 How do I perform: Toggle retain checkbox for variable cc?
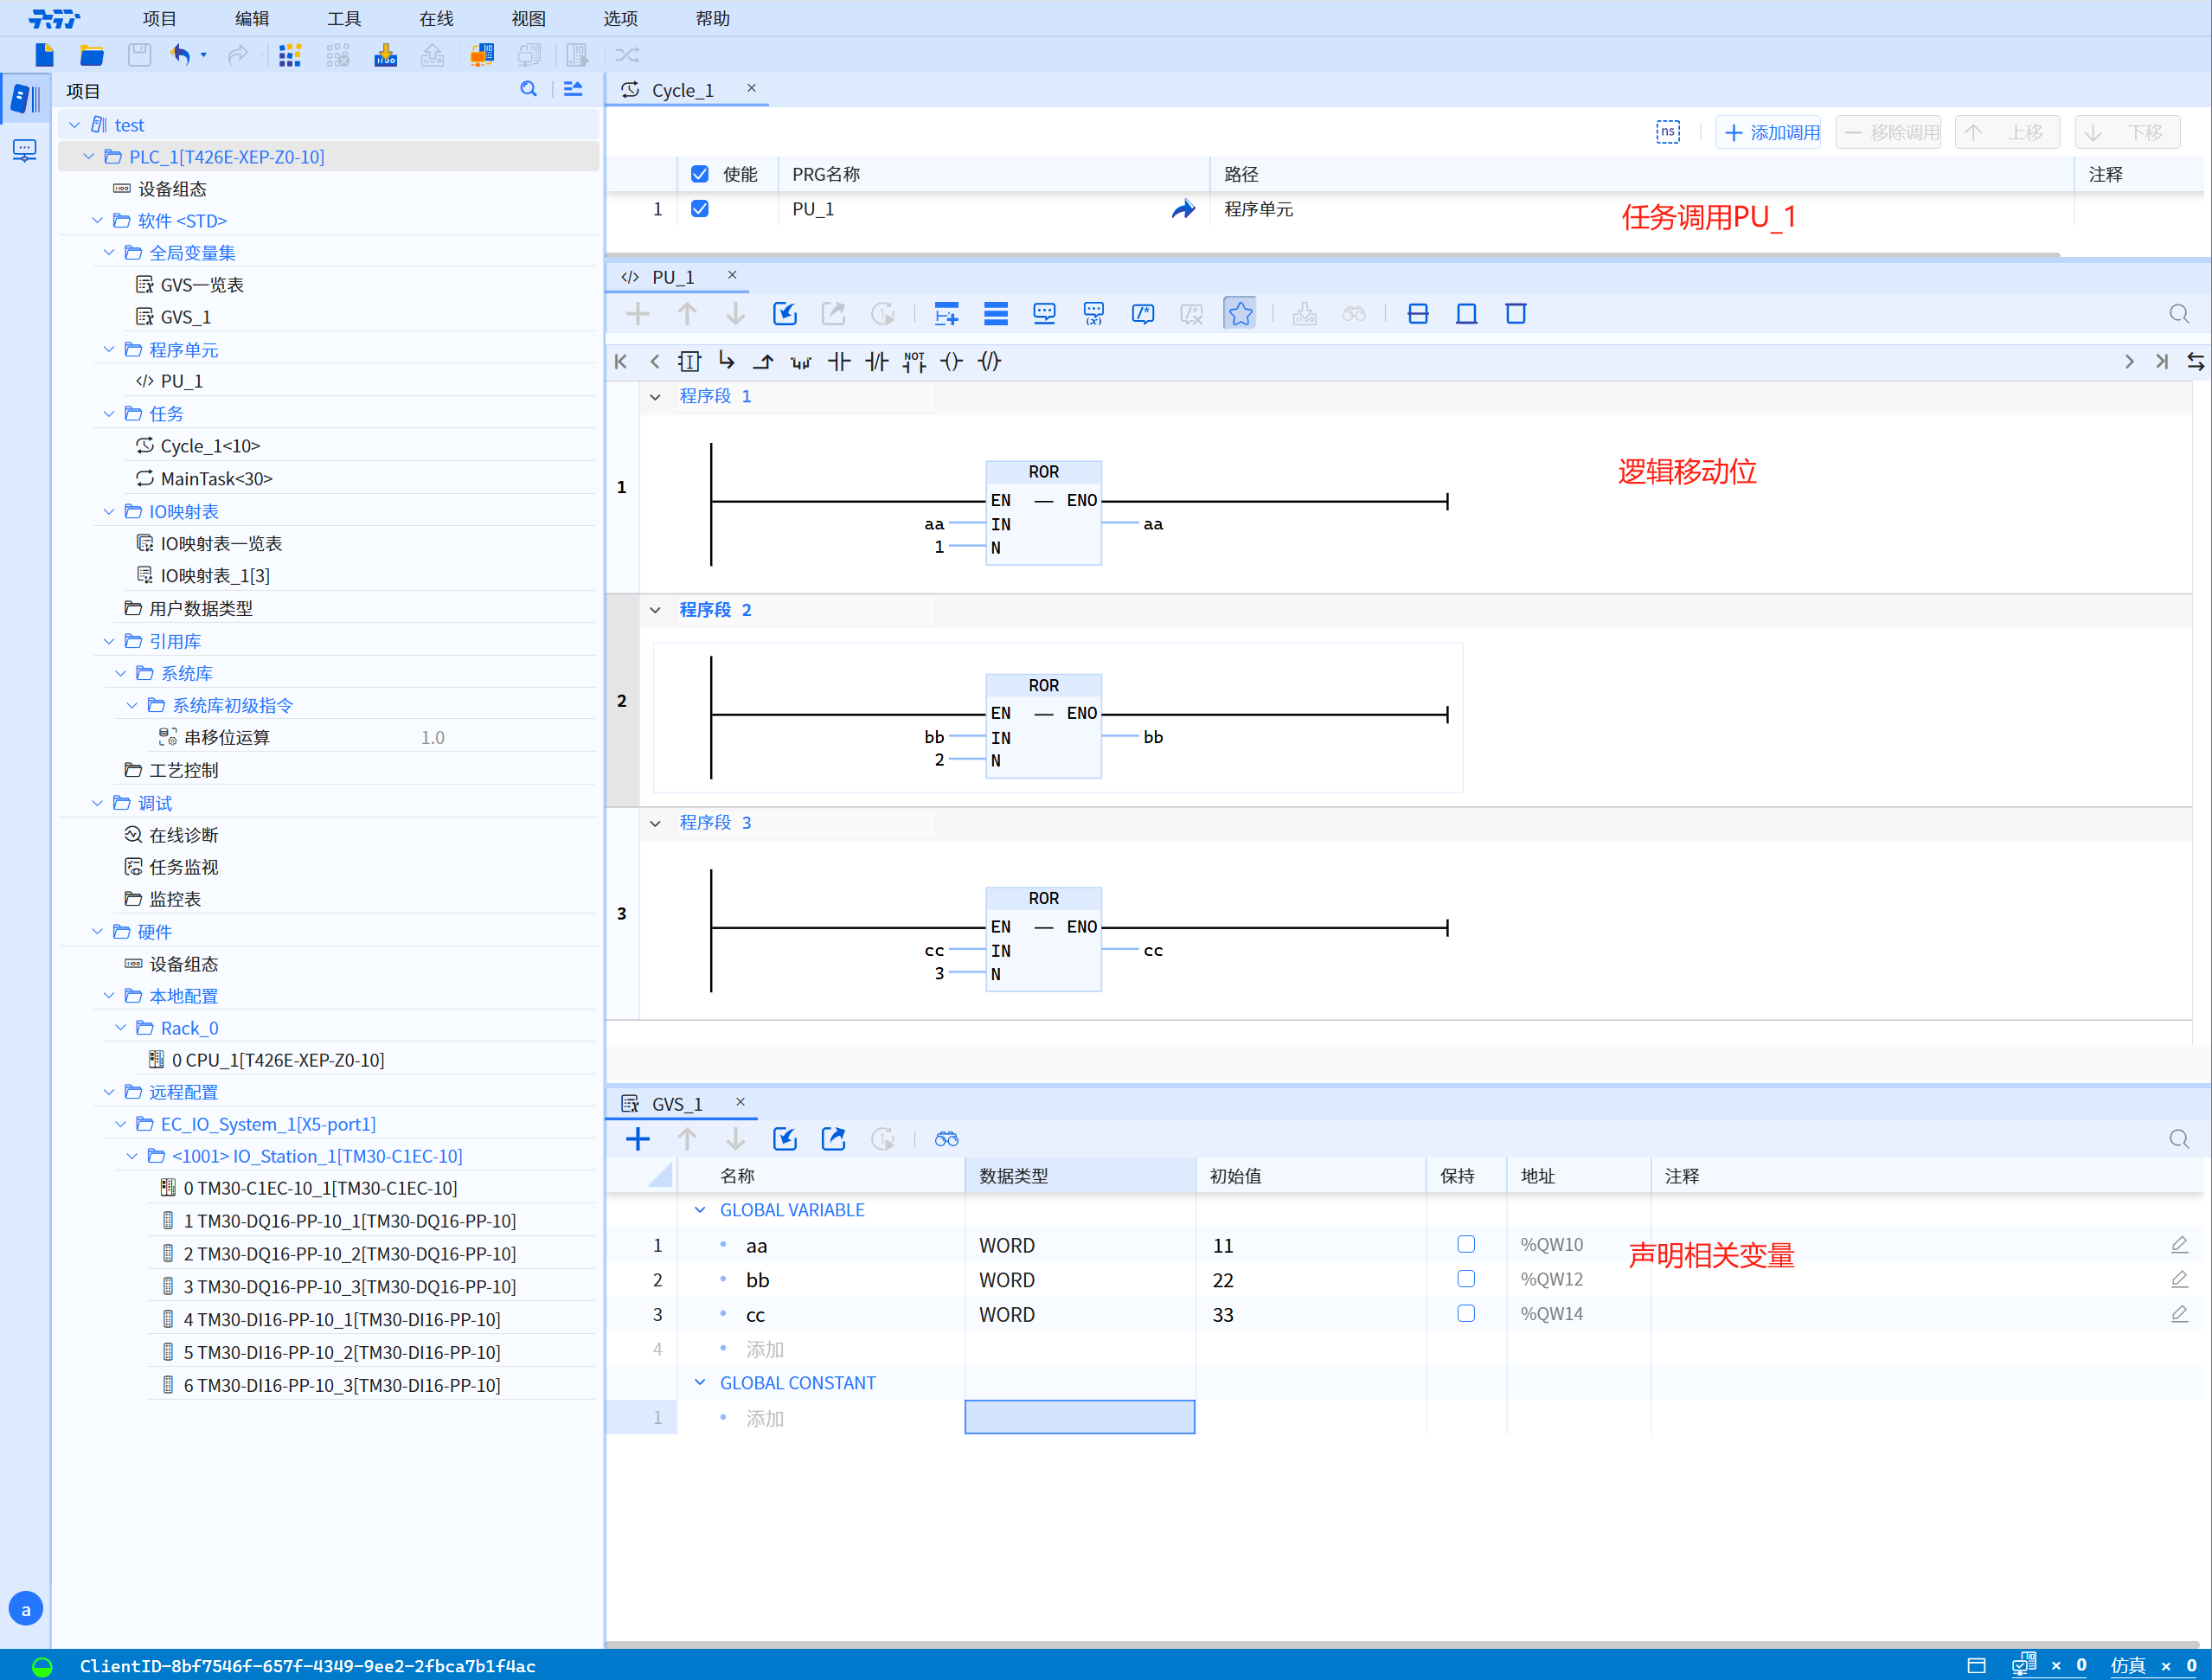[1465, 1313]
